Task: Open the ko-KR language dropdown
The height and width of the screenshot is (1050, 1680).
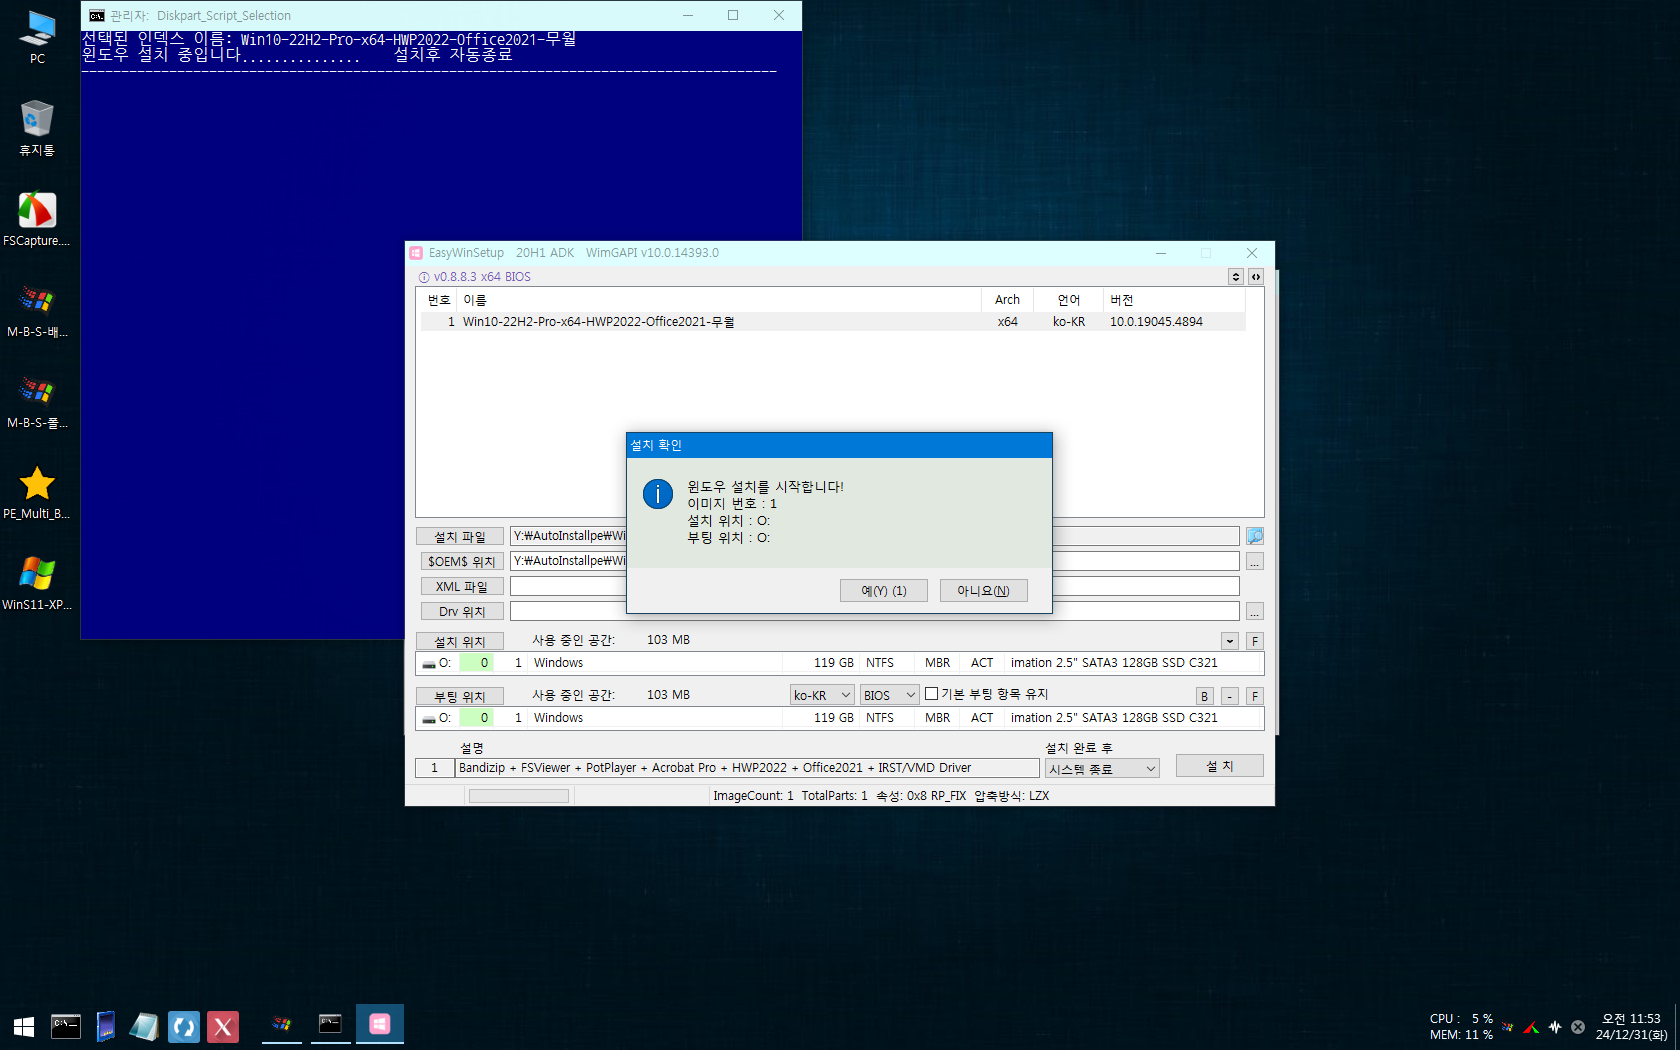Action: 822,695
